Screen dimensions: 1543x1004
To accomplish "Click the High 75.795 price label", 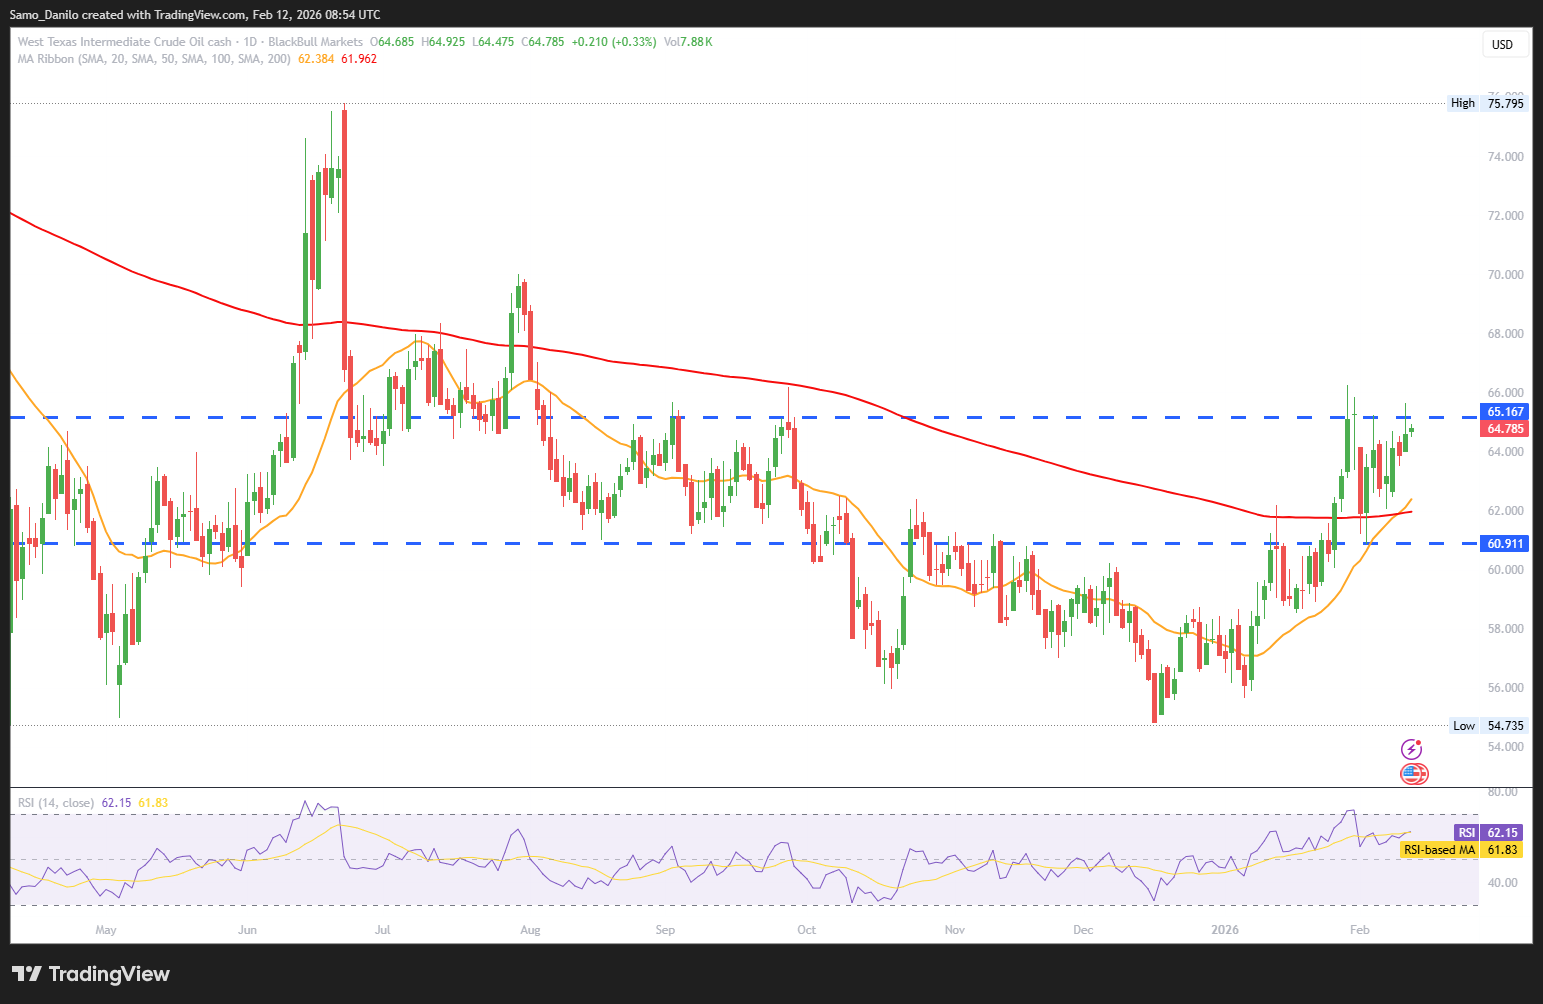I will 1487,103.
